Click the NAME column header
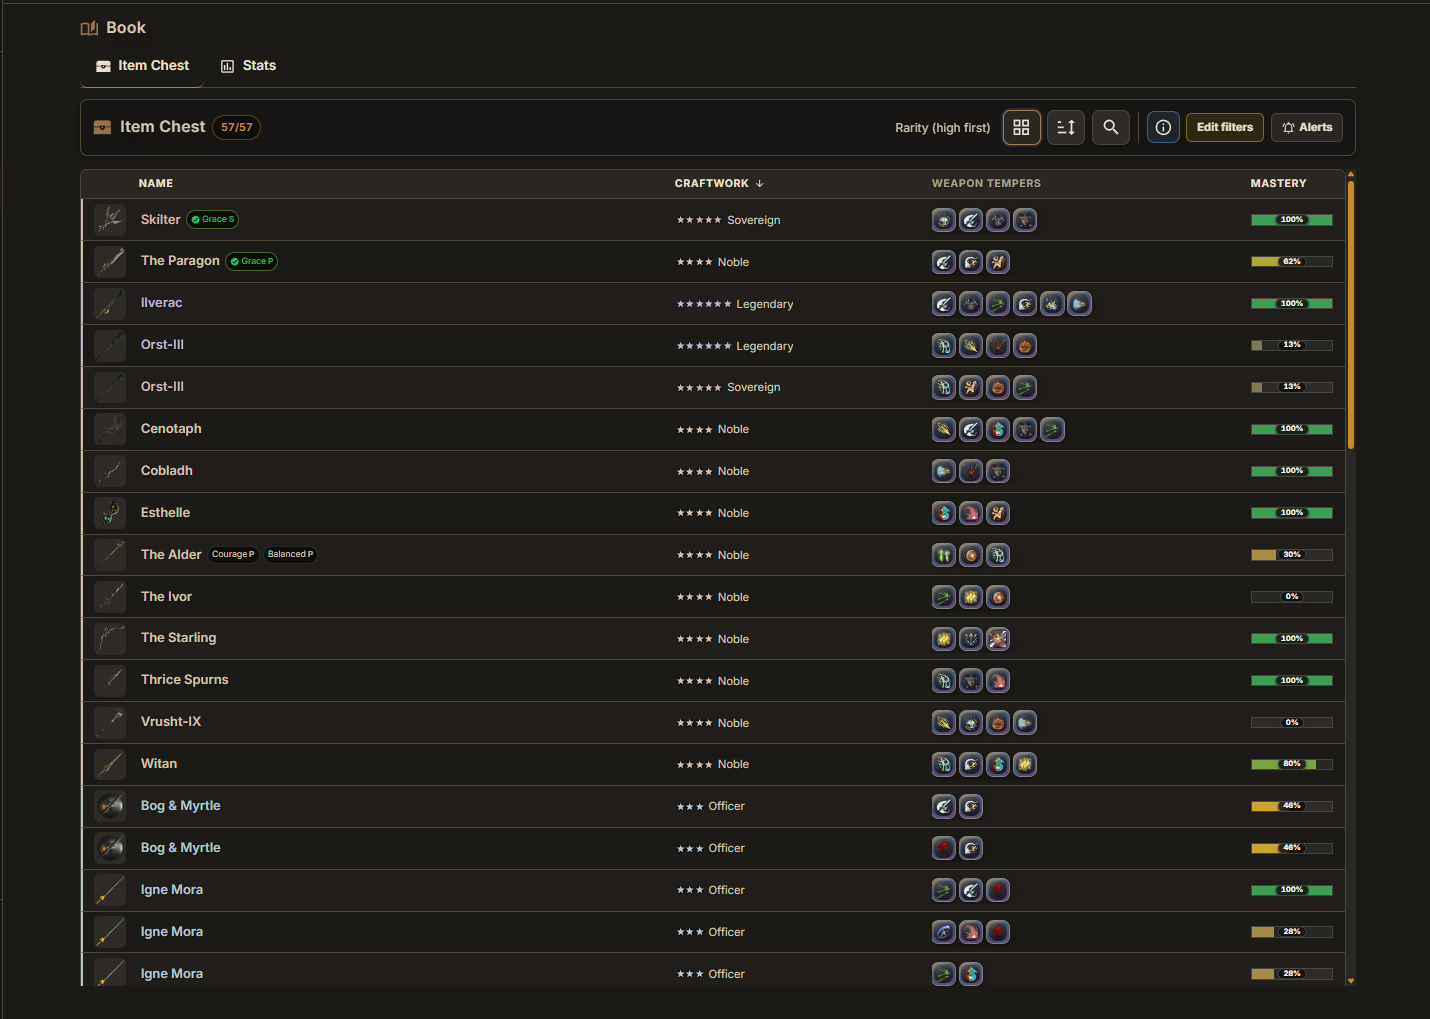The height and width of the screenshot is (1019, 1430). coord(156,184)
